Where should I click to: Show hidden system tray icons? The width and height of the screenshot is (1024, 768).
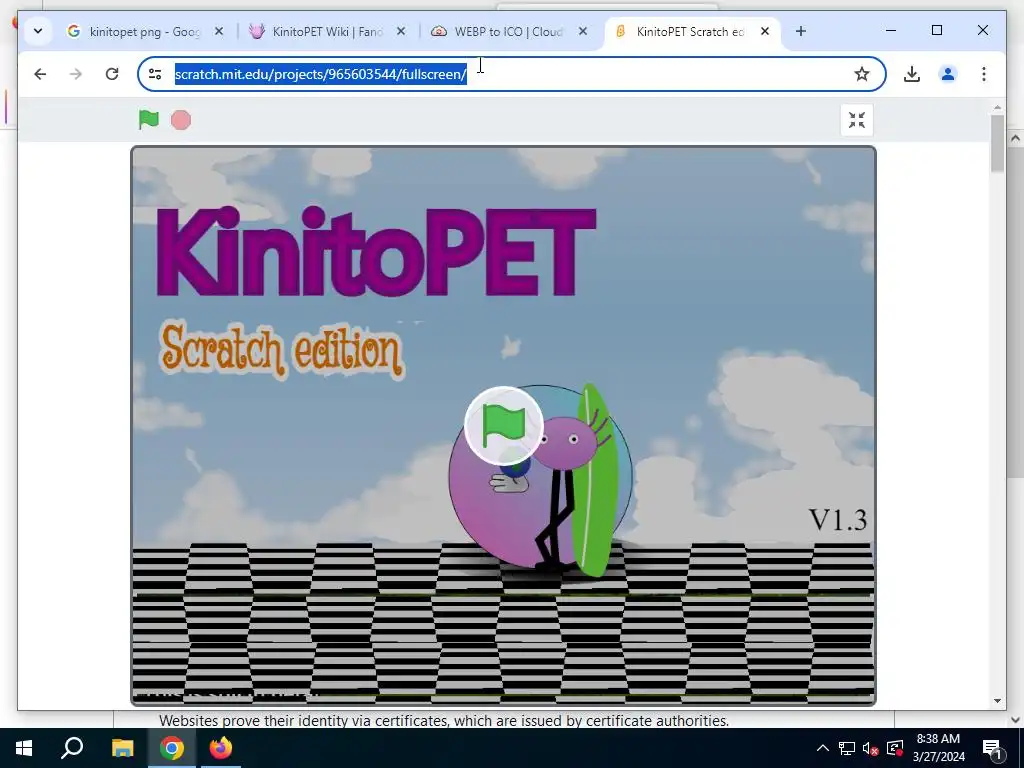(823, 748)
